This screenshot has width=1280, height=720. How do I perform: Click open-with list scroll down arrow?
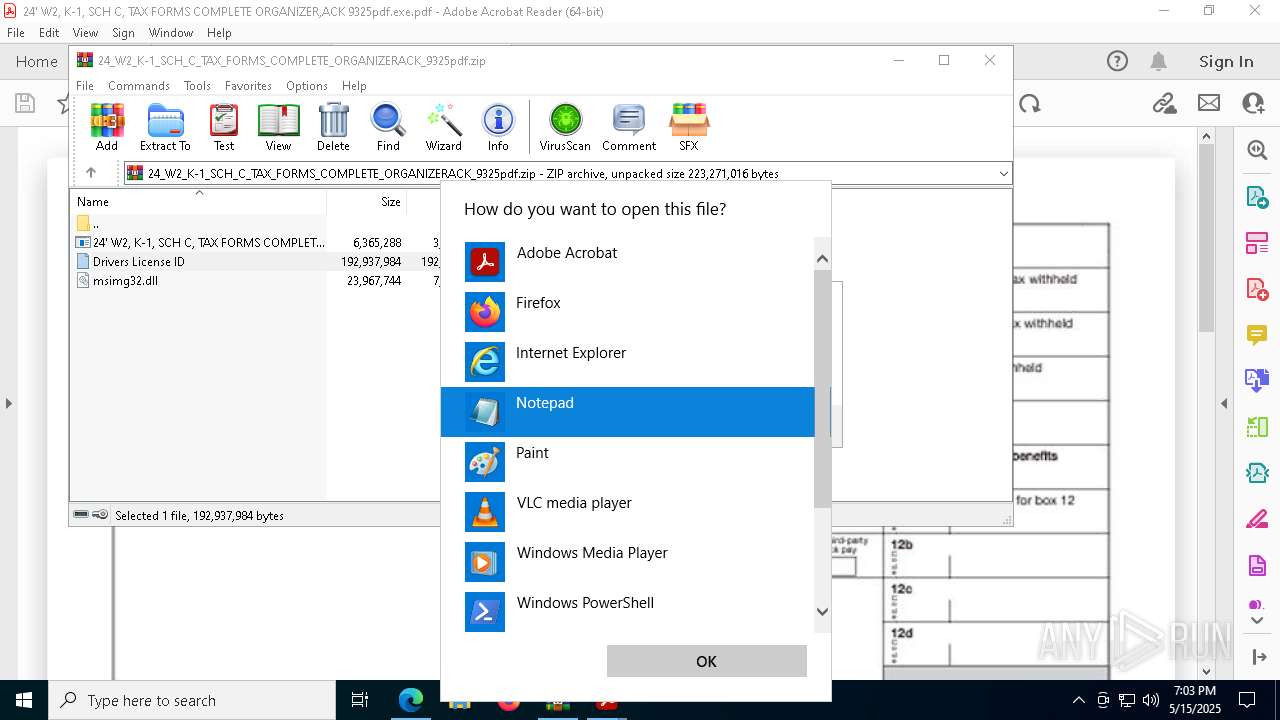tap(823, 612)
